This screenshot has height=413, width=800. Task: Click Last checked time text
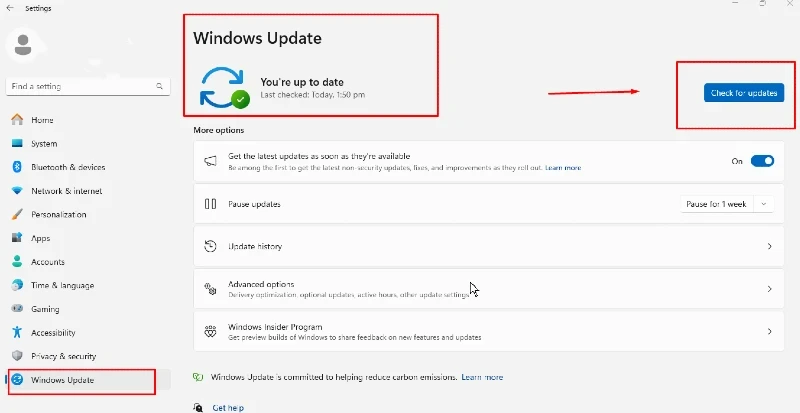click(312, 95)
